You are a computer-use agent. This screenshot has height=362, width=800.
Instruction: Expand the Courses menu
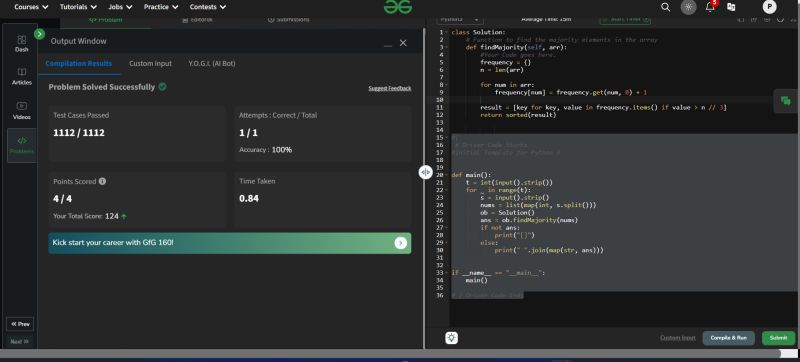pos(32,7)
